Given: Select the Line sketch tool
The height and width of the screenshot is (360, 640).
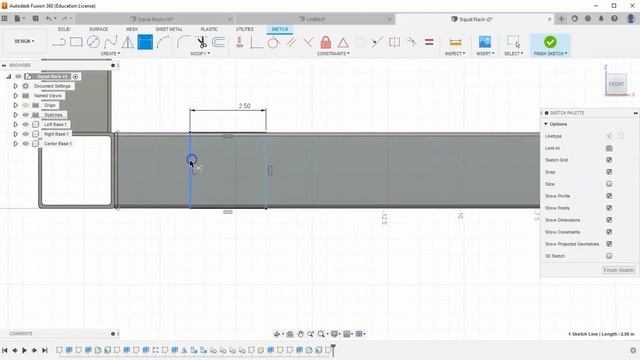Looking at the screenshot, I should [59, 42].
